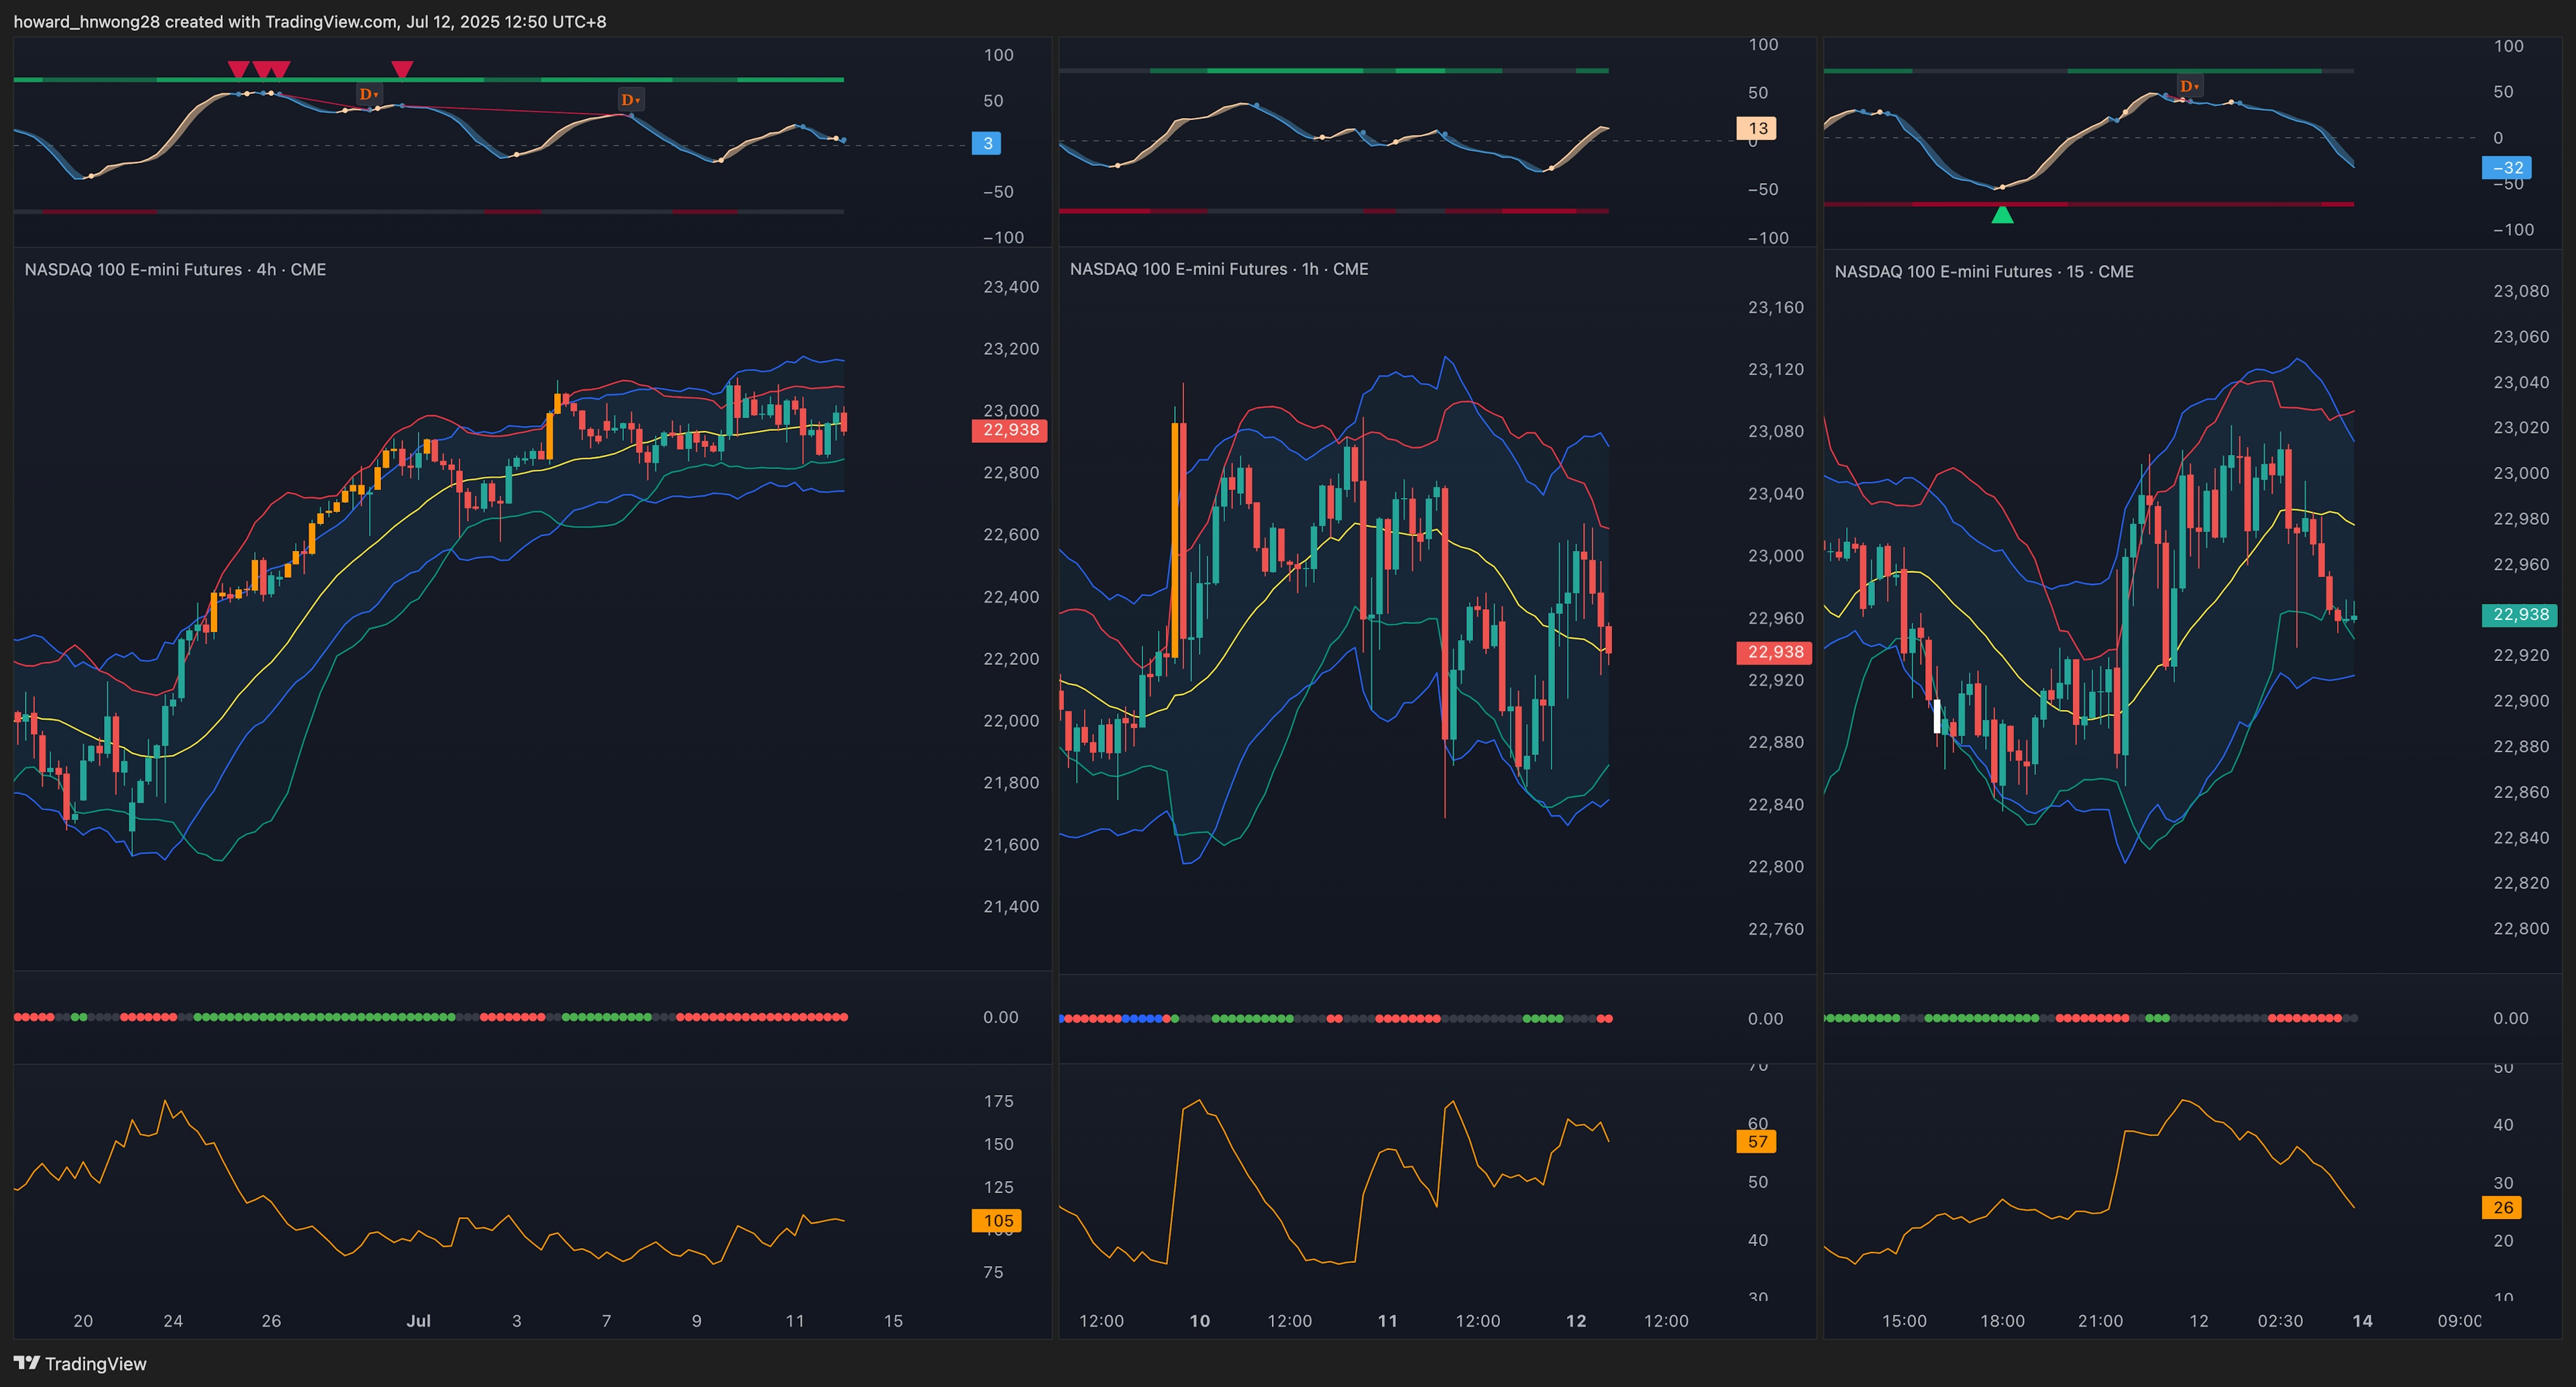Click the peach oscillator value label 13

1757,128
